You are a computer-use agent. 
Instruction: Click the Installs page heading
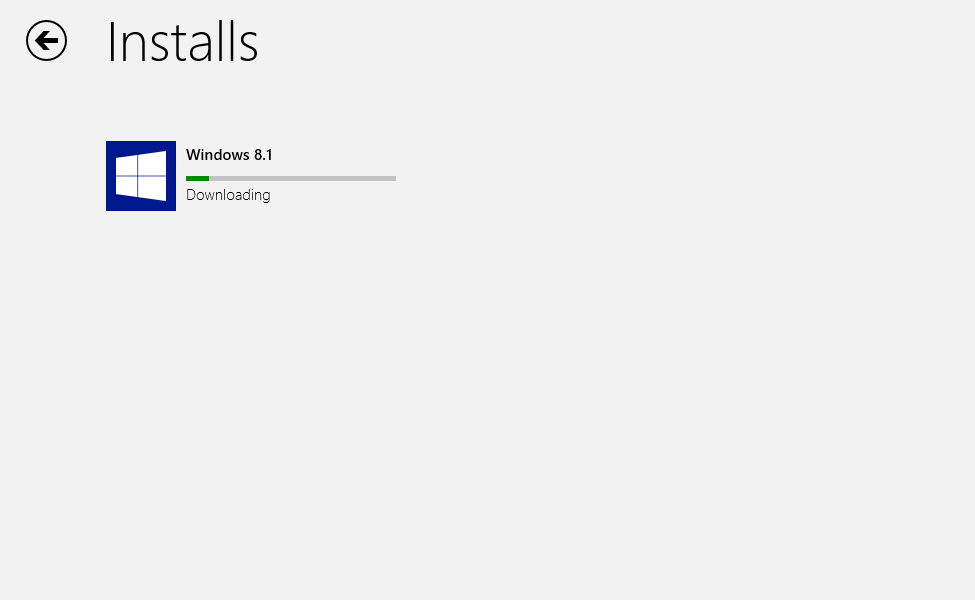182,42
